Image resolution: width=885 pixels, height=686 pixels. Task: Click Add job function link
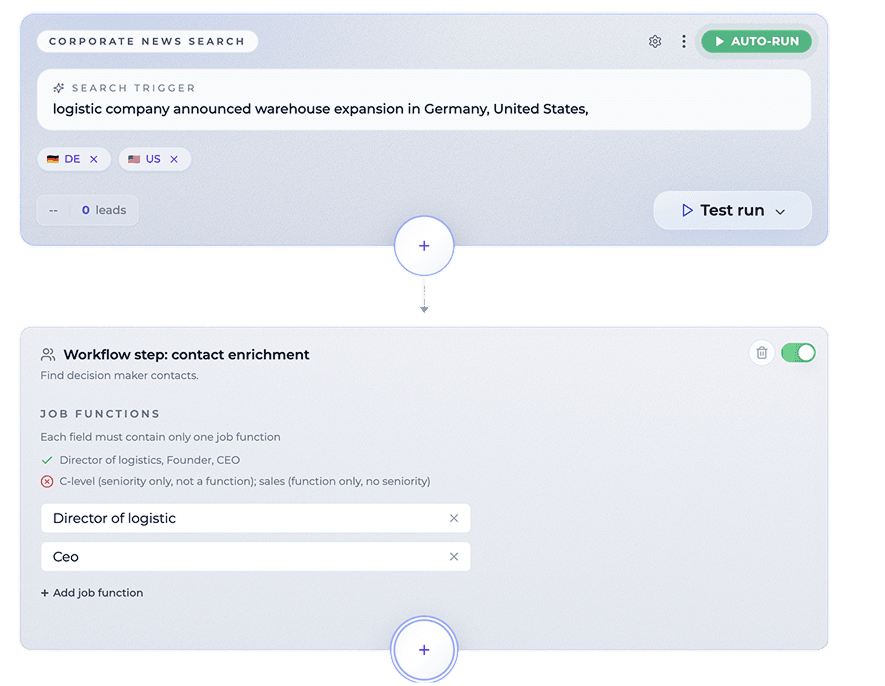(92, 593)
